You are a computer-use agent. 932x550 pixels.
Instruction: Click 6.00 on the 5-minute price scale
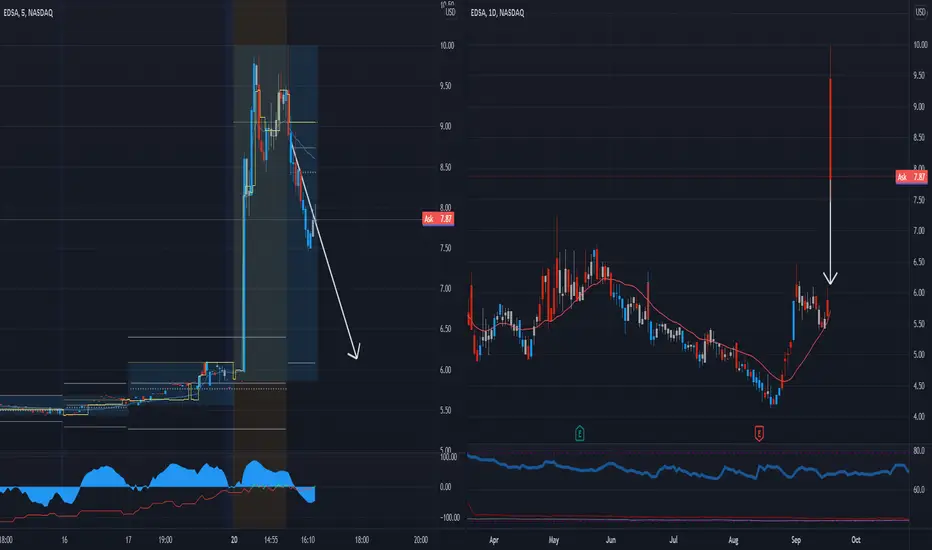click(x=445, y=369)
